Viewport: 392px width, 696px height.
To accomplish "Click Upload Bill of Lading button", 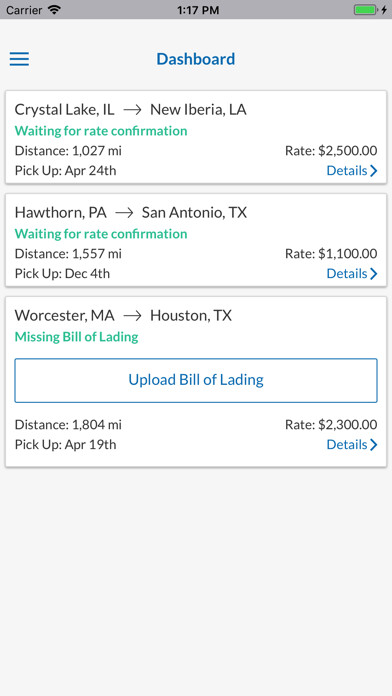I will [196, 380].
